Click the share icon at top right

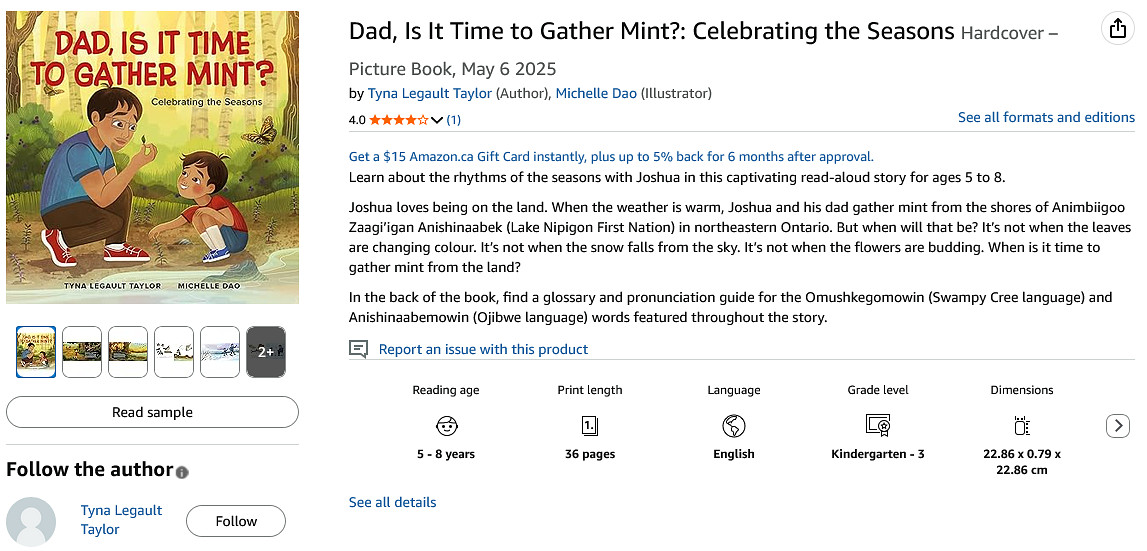[1117, 30]
